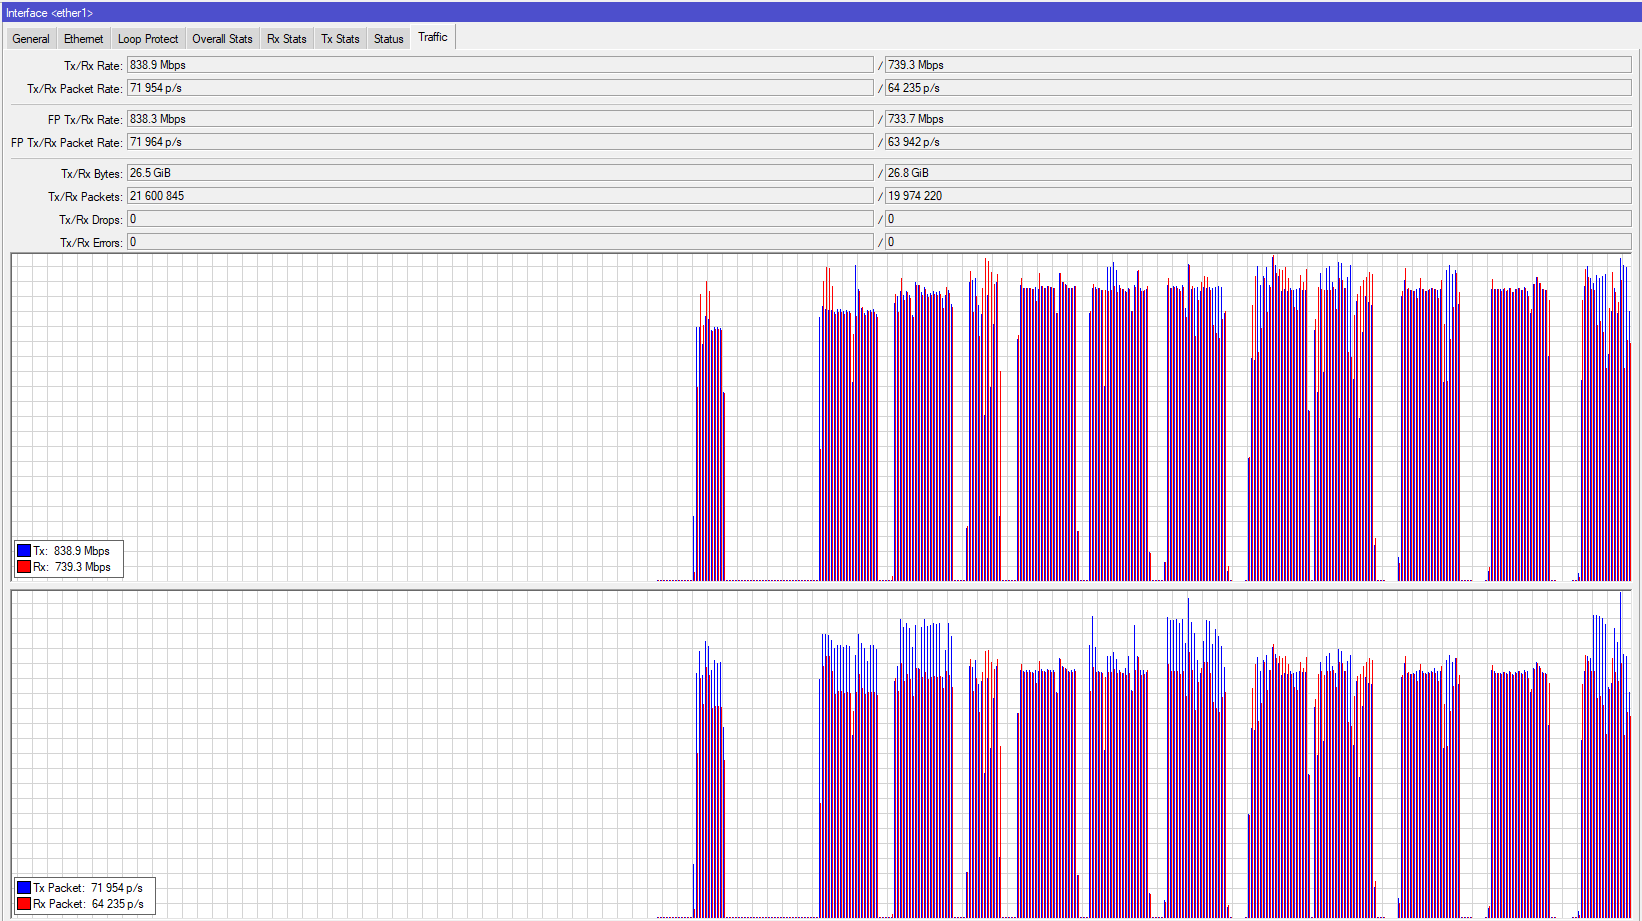Click the Tx Rate field showing 838.9 Mbps
Viewport: 1642px width, 921px height.
pos(500,65)
